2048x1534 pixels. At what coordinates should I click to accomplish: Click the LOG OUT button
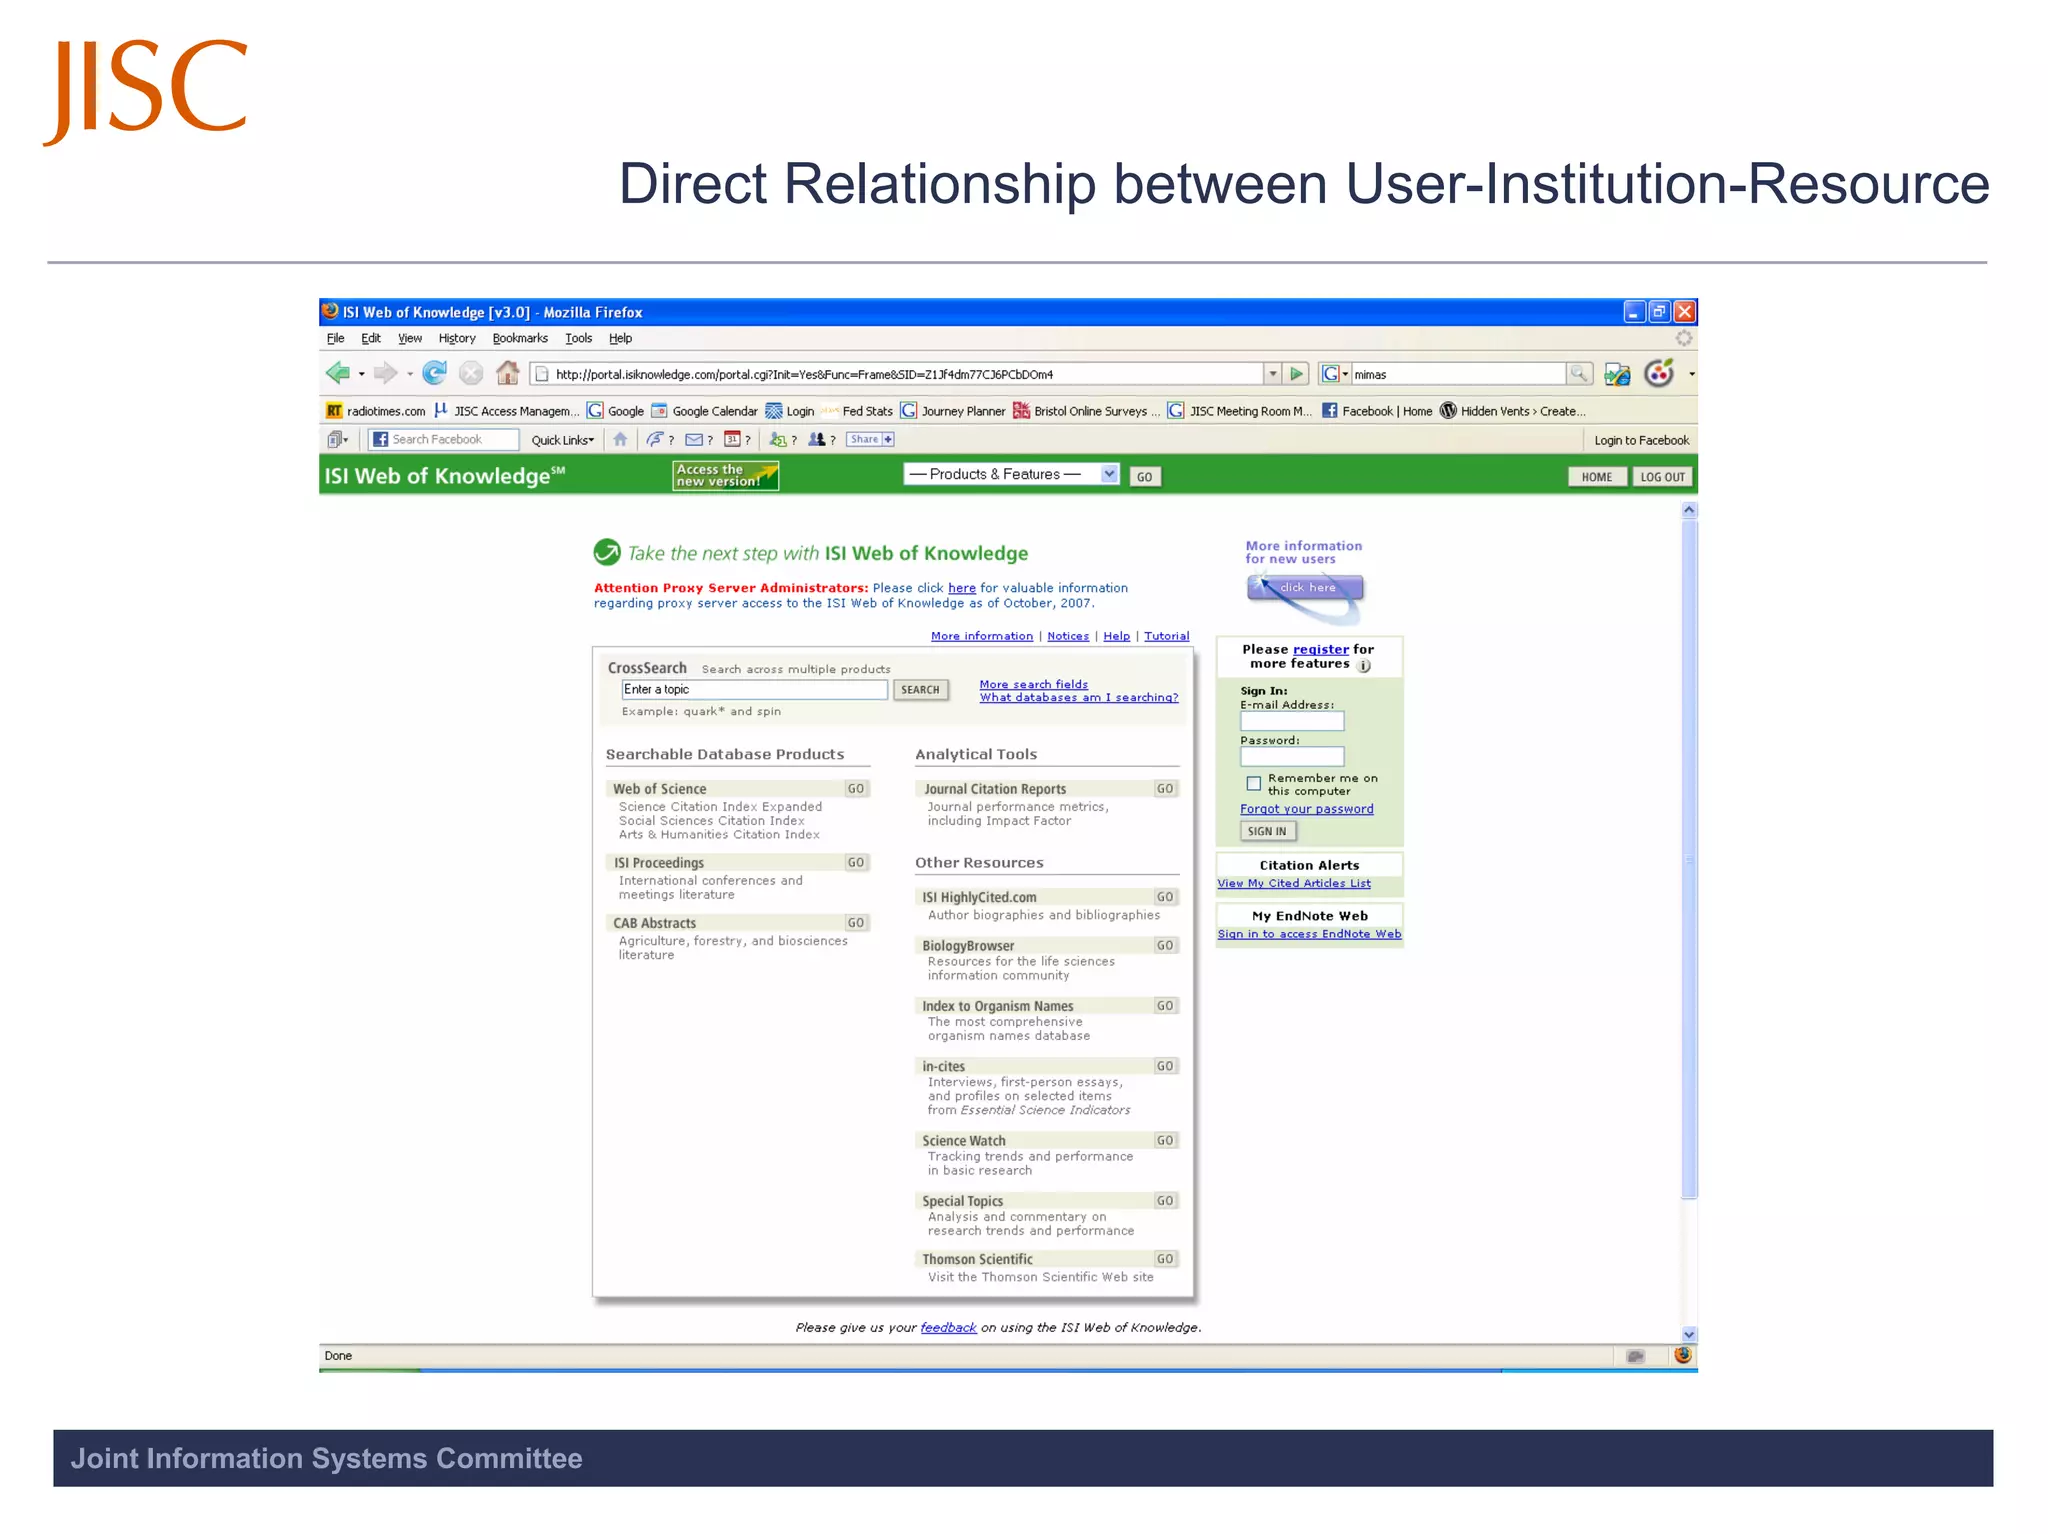pos(1662,477)
